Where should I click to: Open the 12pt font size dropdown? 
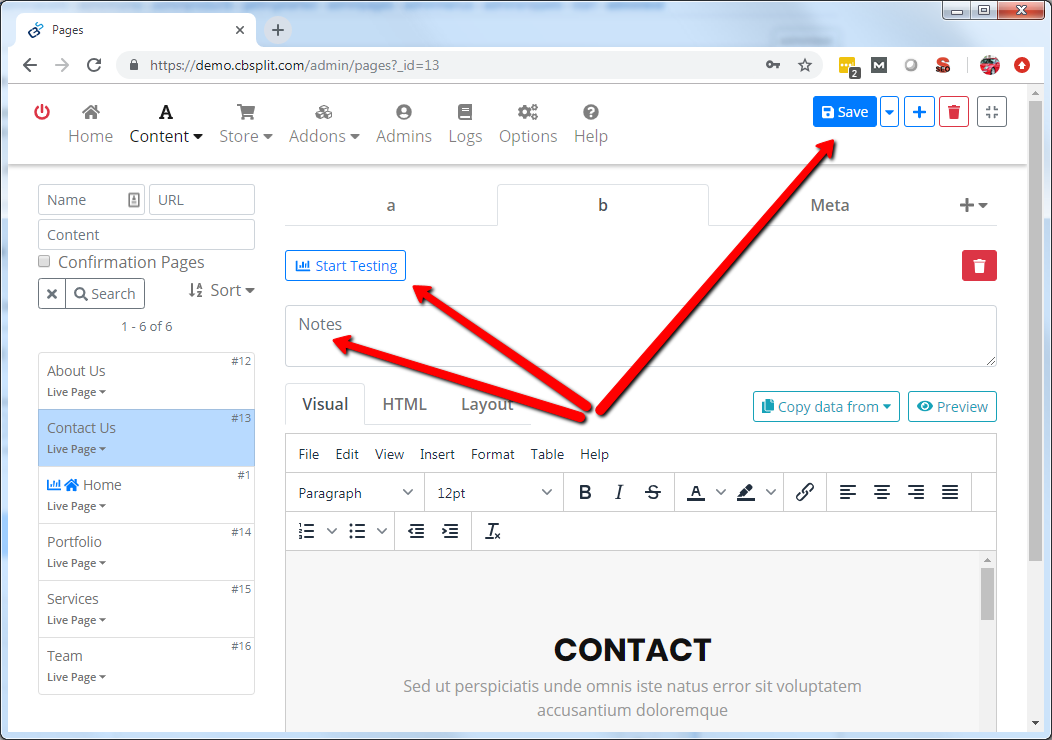click(494, 492)
